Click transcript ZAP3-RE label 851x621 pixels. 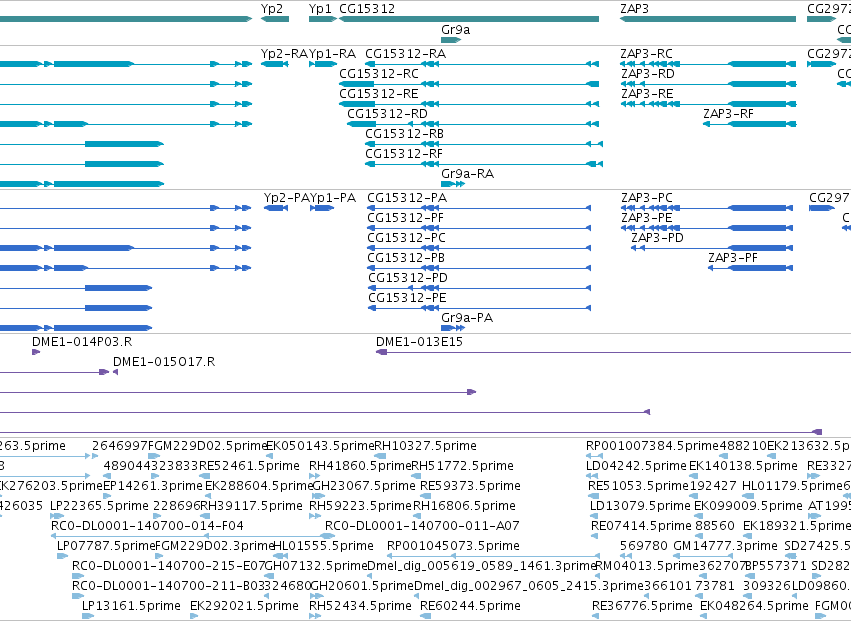click(x=647, y=94)
